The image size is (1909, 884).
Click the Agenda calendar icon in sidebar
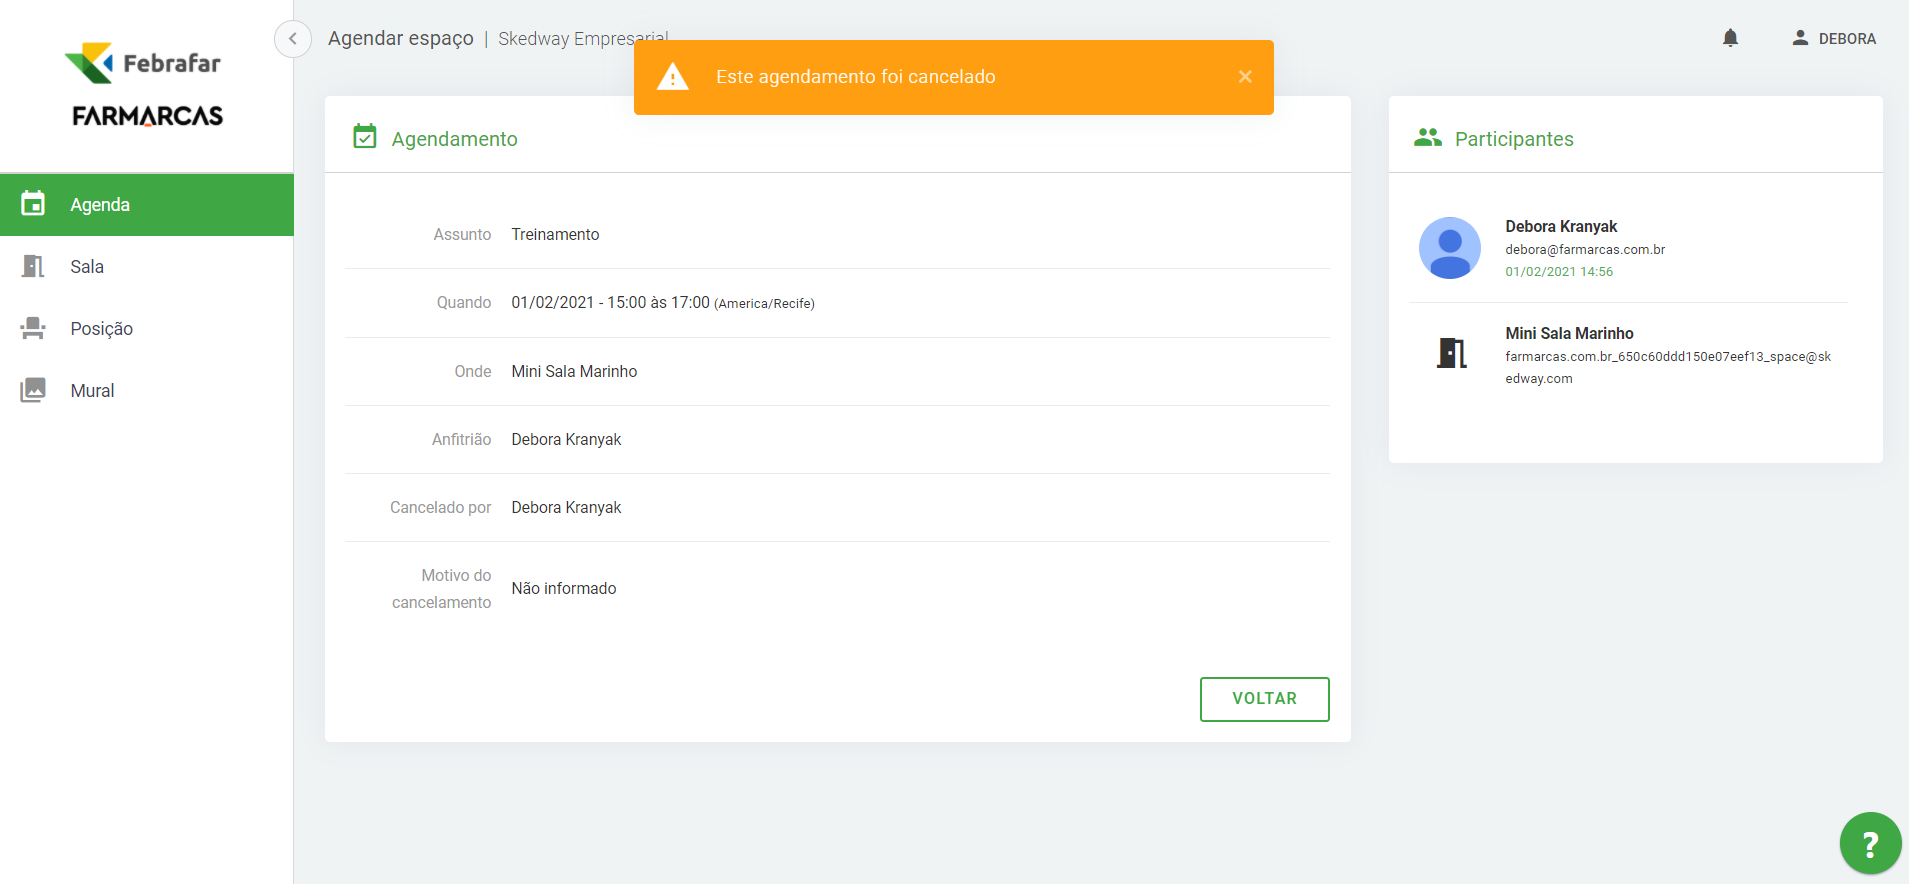point(33,204)
